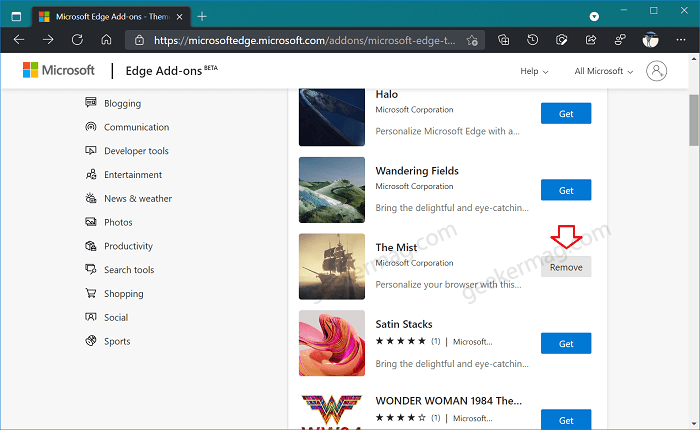
Task: Click the Photos category icon
Action: pyautogui.click(x=91, y=222)
